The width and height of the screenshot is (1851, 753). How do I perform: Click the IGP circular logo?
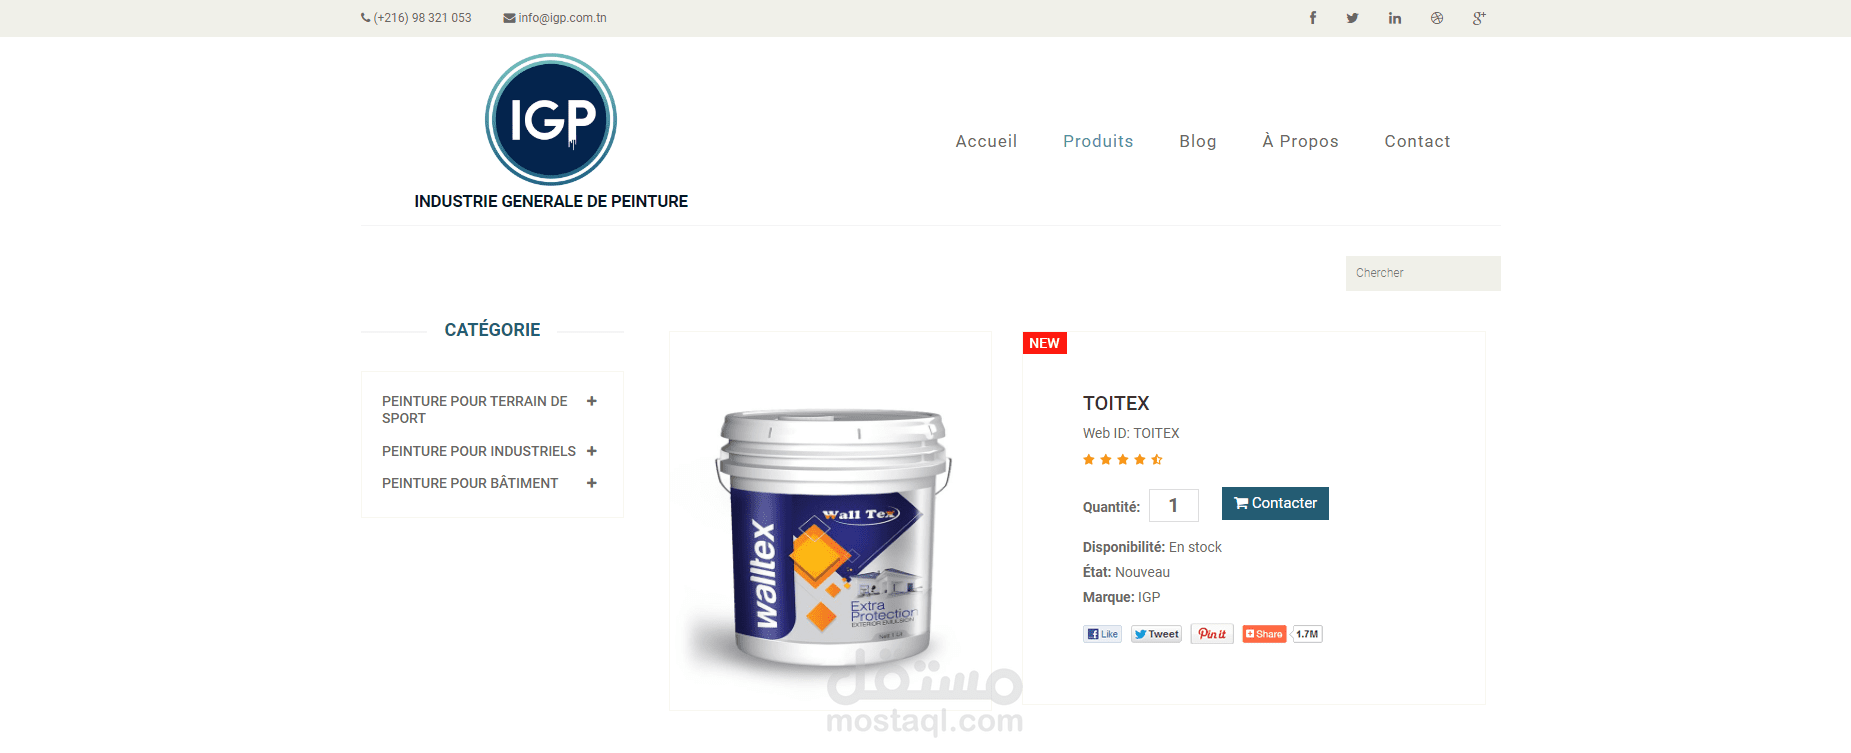click(551, 119)
